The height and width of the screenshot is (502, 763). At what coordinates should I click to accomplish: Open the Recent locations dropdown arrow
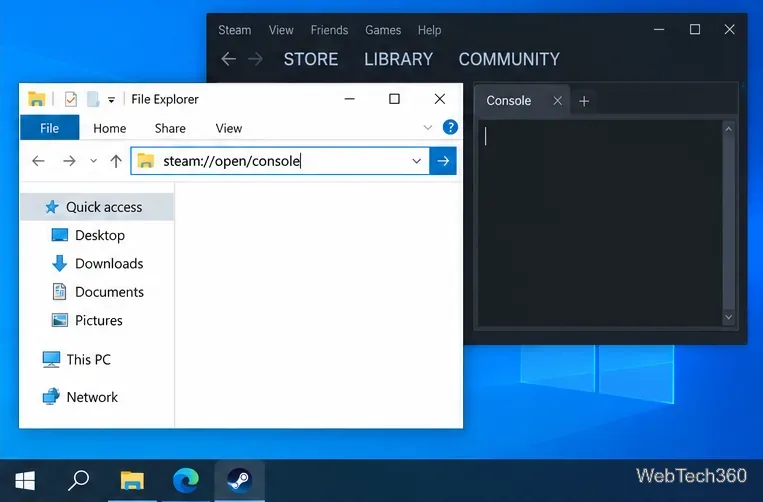click(93, 161)
